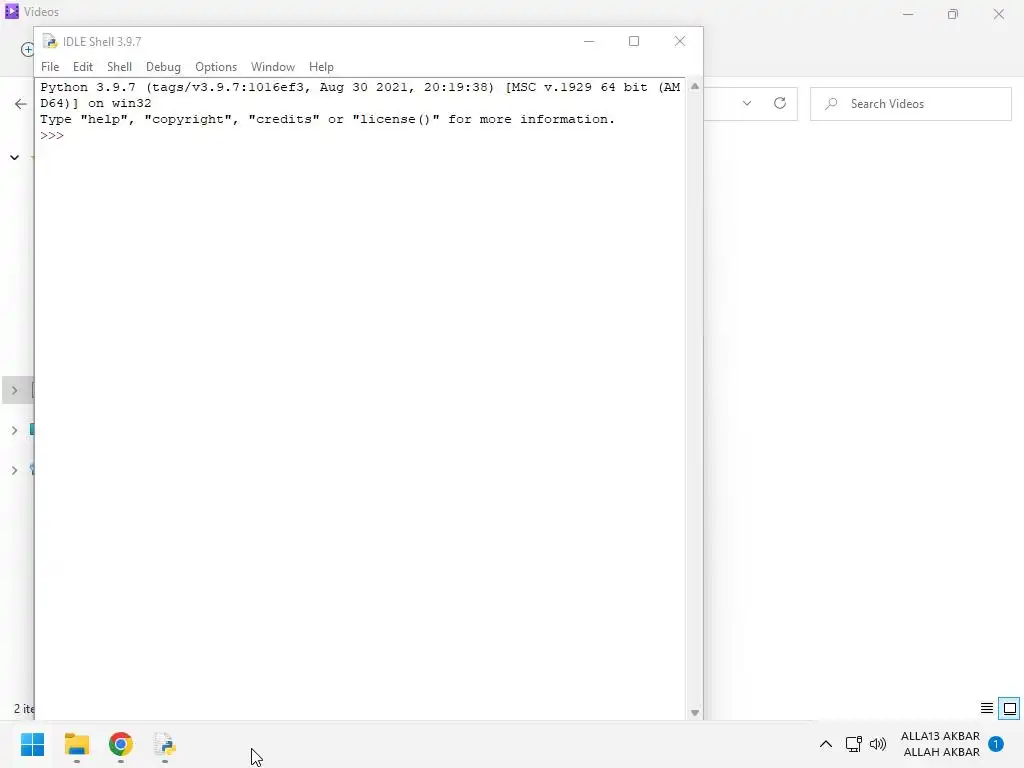This screenshot has height=768, width=1024.
Task: Expand the highlighted navigation tree item
Action: click(14, 391)
